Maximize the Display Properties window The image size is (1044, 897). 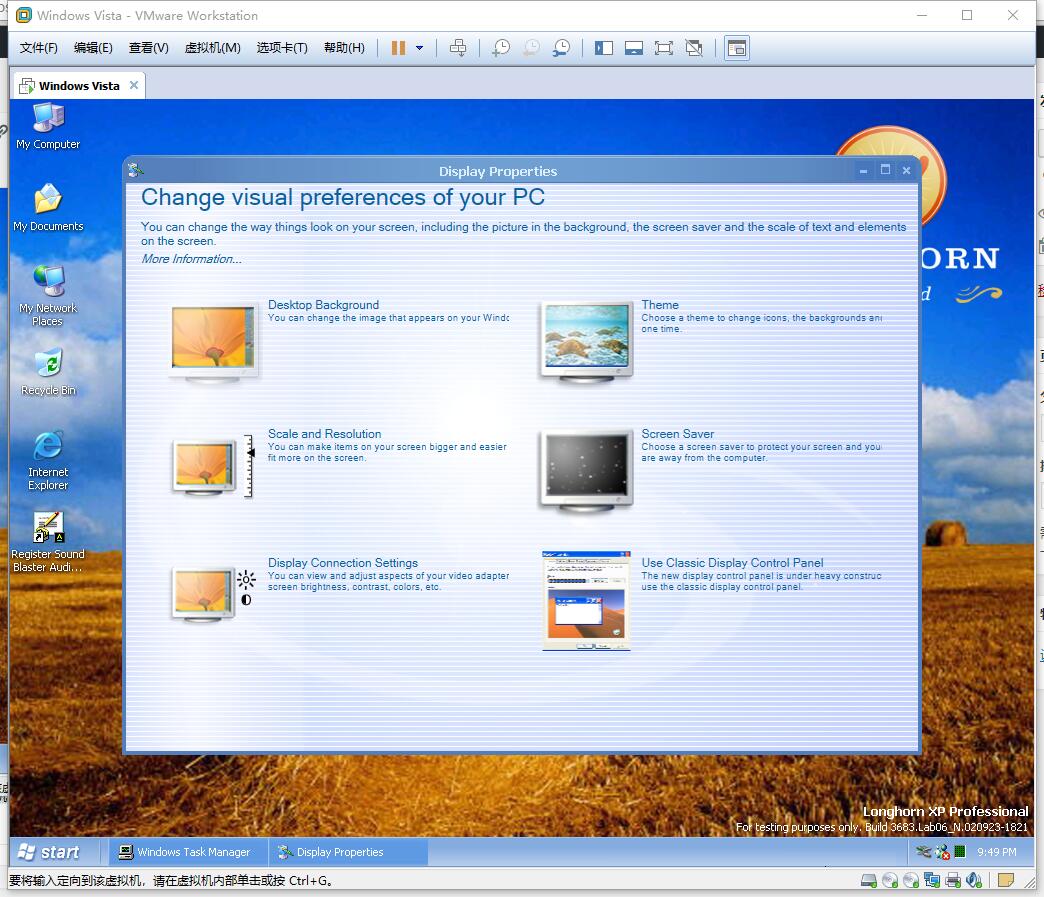point(885,170)
